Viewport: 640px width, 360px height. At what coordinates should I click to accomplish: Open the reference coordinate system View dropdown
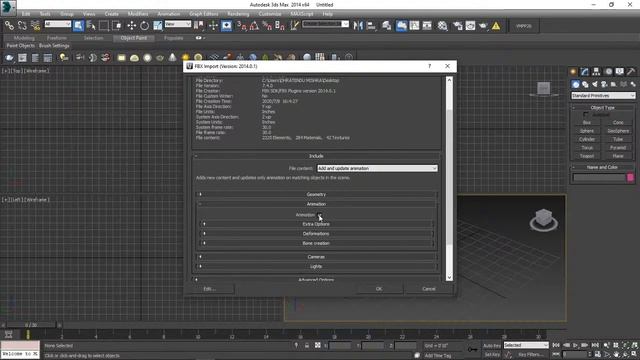click(178, 24)
